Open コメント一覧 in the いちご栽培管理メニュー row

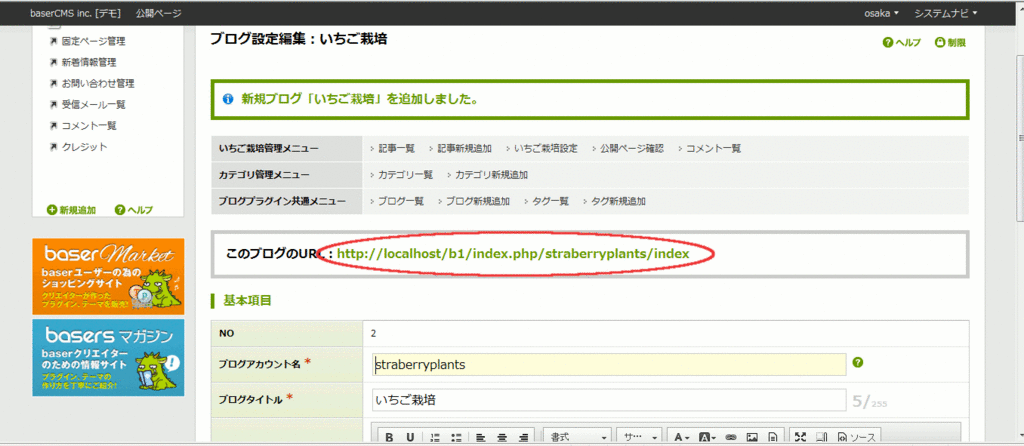[713, 149]
